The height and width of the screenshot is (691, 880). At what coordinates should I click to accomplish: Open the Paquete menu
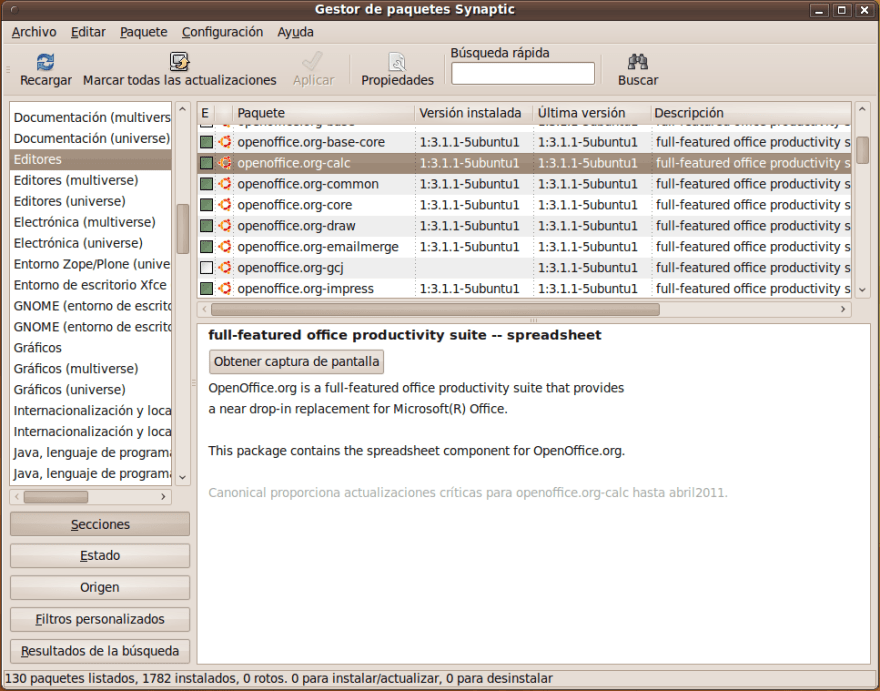(x=144, y=32)
